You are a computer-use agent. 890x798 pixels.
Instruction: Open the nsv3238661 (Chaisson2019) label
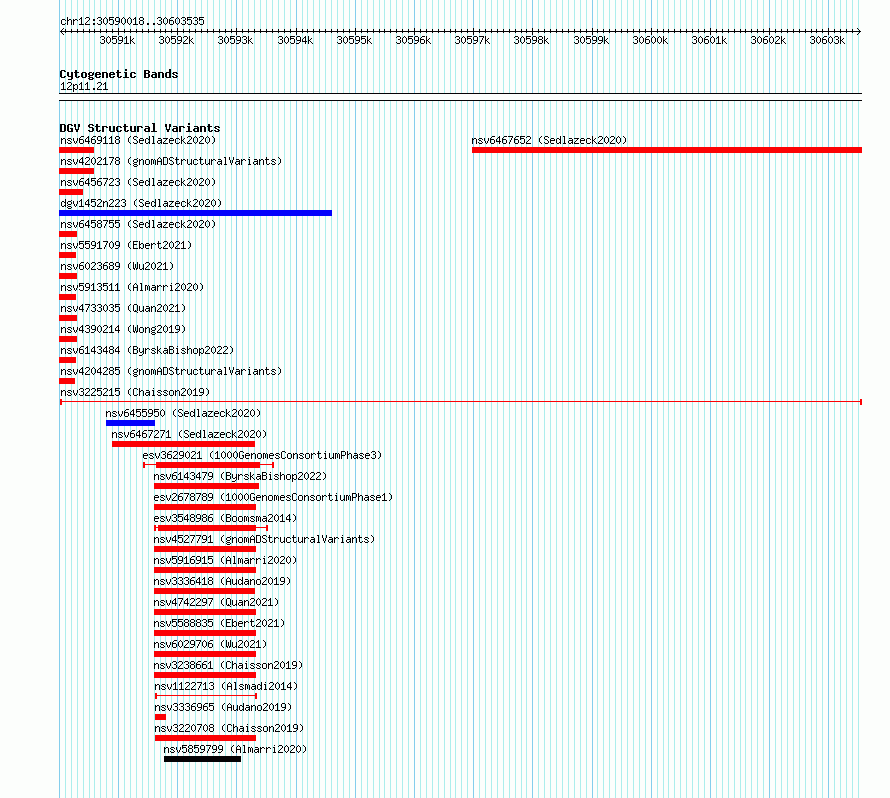pyautogui.click(x=228, y=665)
